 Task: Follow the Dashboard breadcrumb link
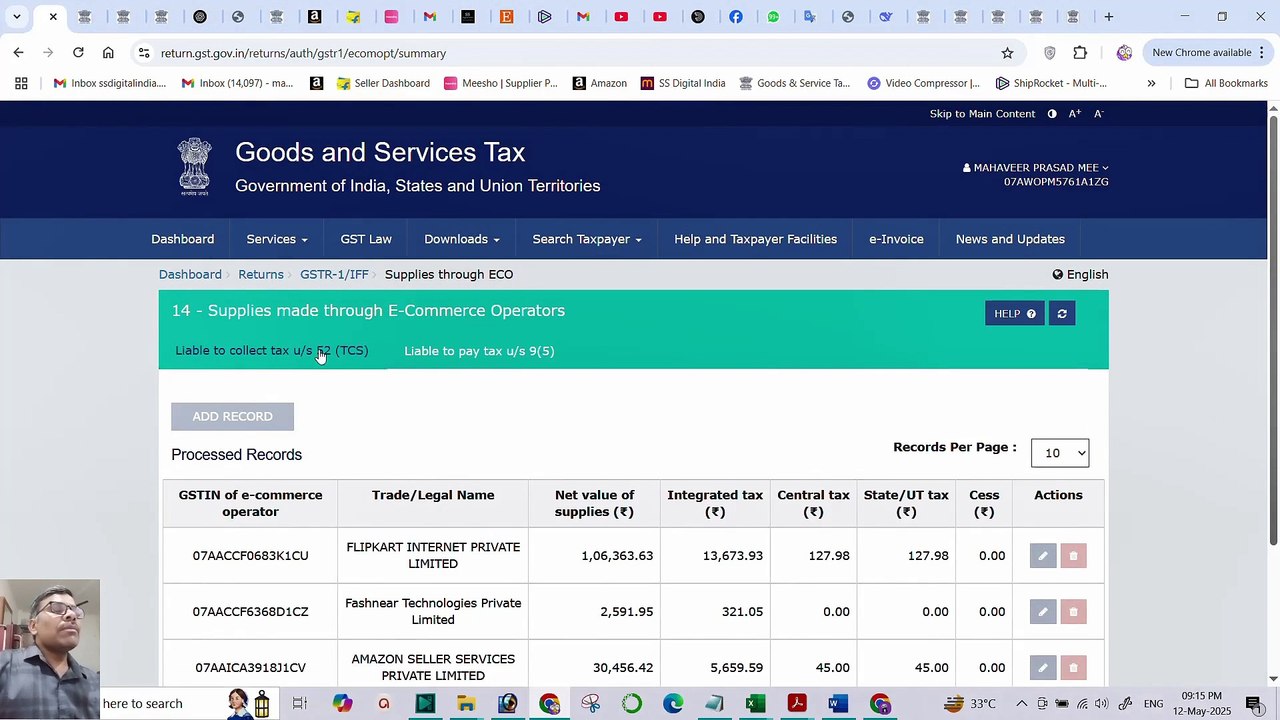tap(190, 275)
